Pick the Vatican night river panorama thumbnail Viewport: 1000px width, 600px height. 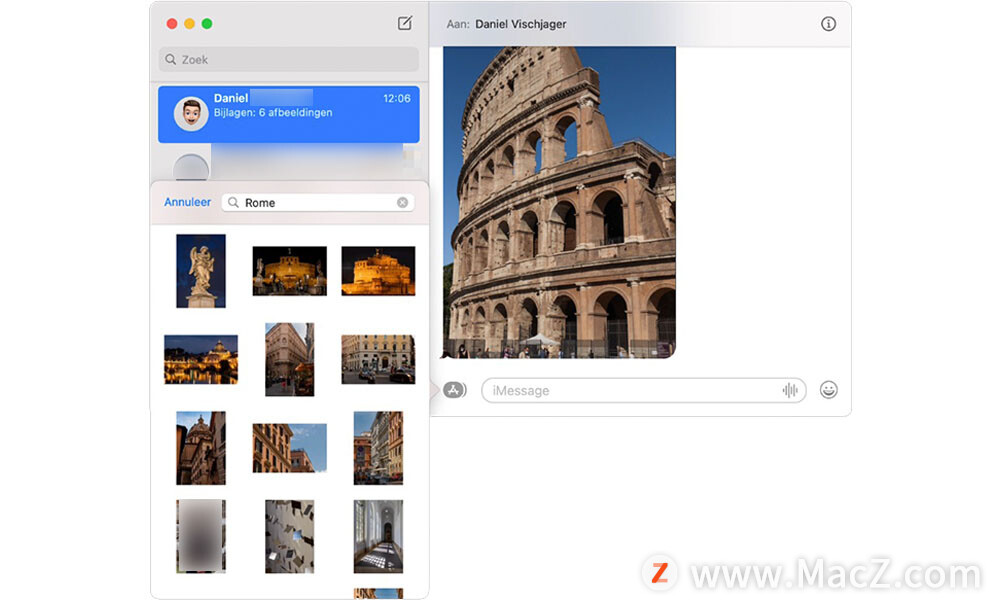pos(201,359)
